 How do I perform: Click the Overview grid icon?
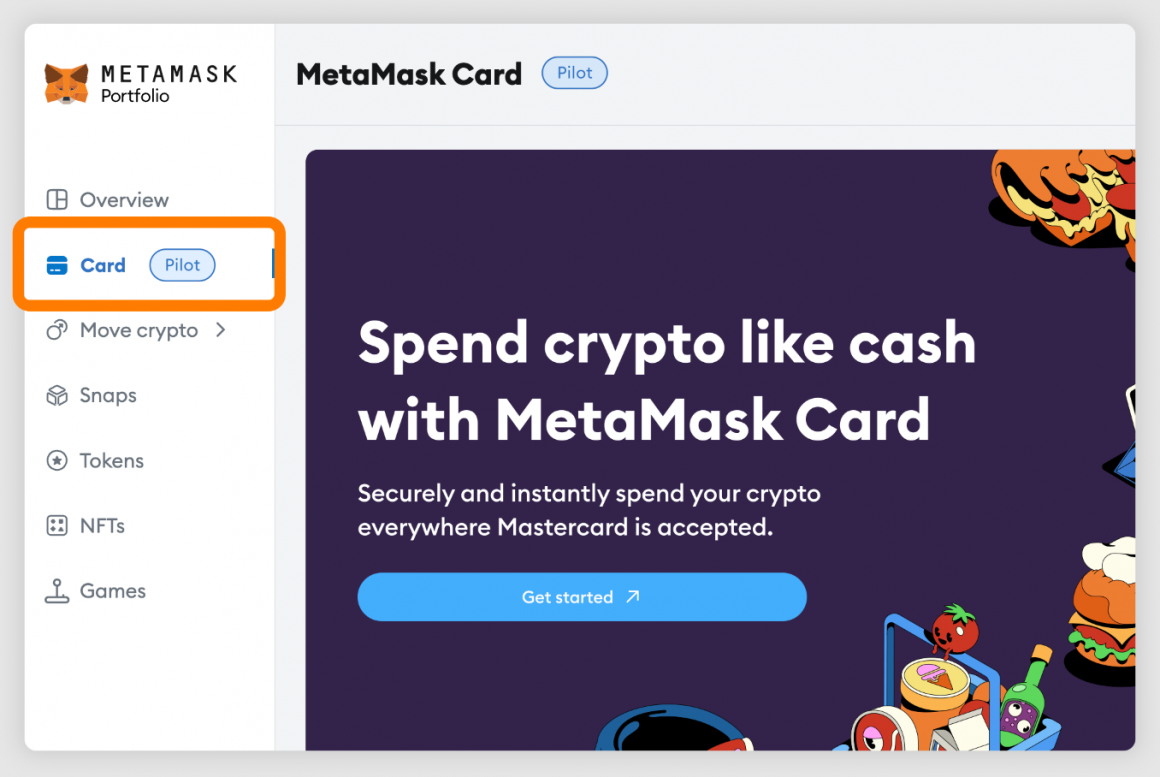click(55, 199)
